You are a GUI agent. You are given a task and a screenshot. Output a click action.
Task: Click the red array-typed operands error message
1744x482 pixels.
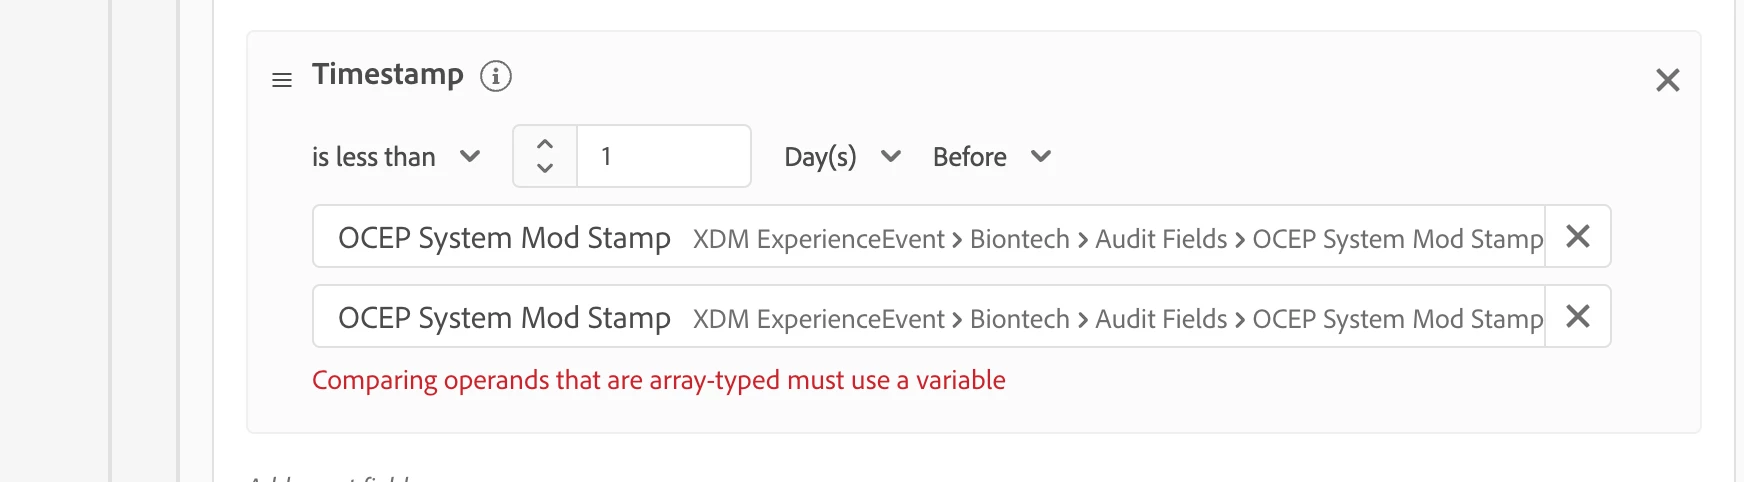point(658,380)
